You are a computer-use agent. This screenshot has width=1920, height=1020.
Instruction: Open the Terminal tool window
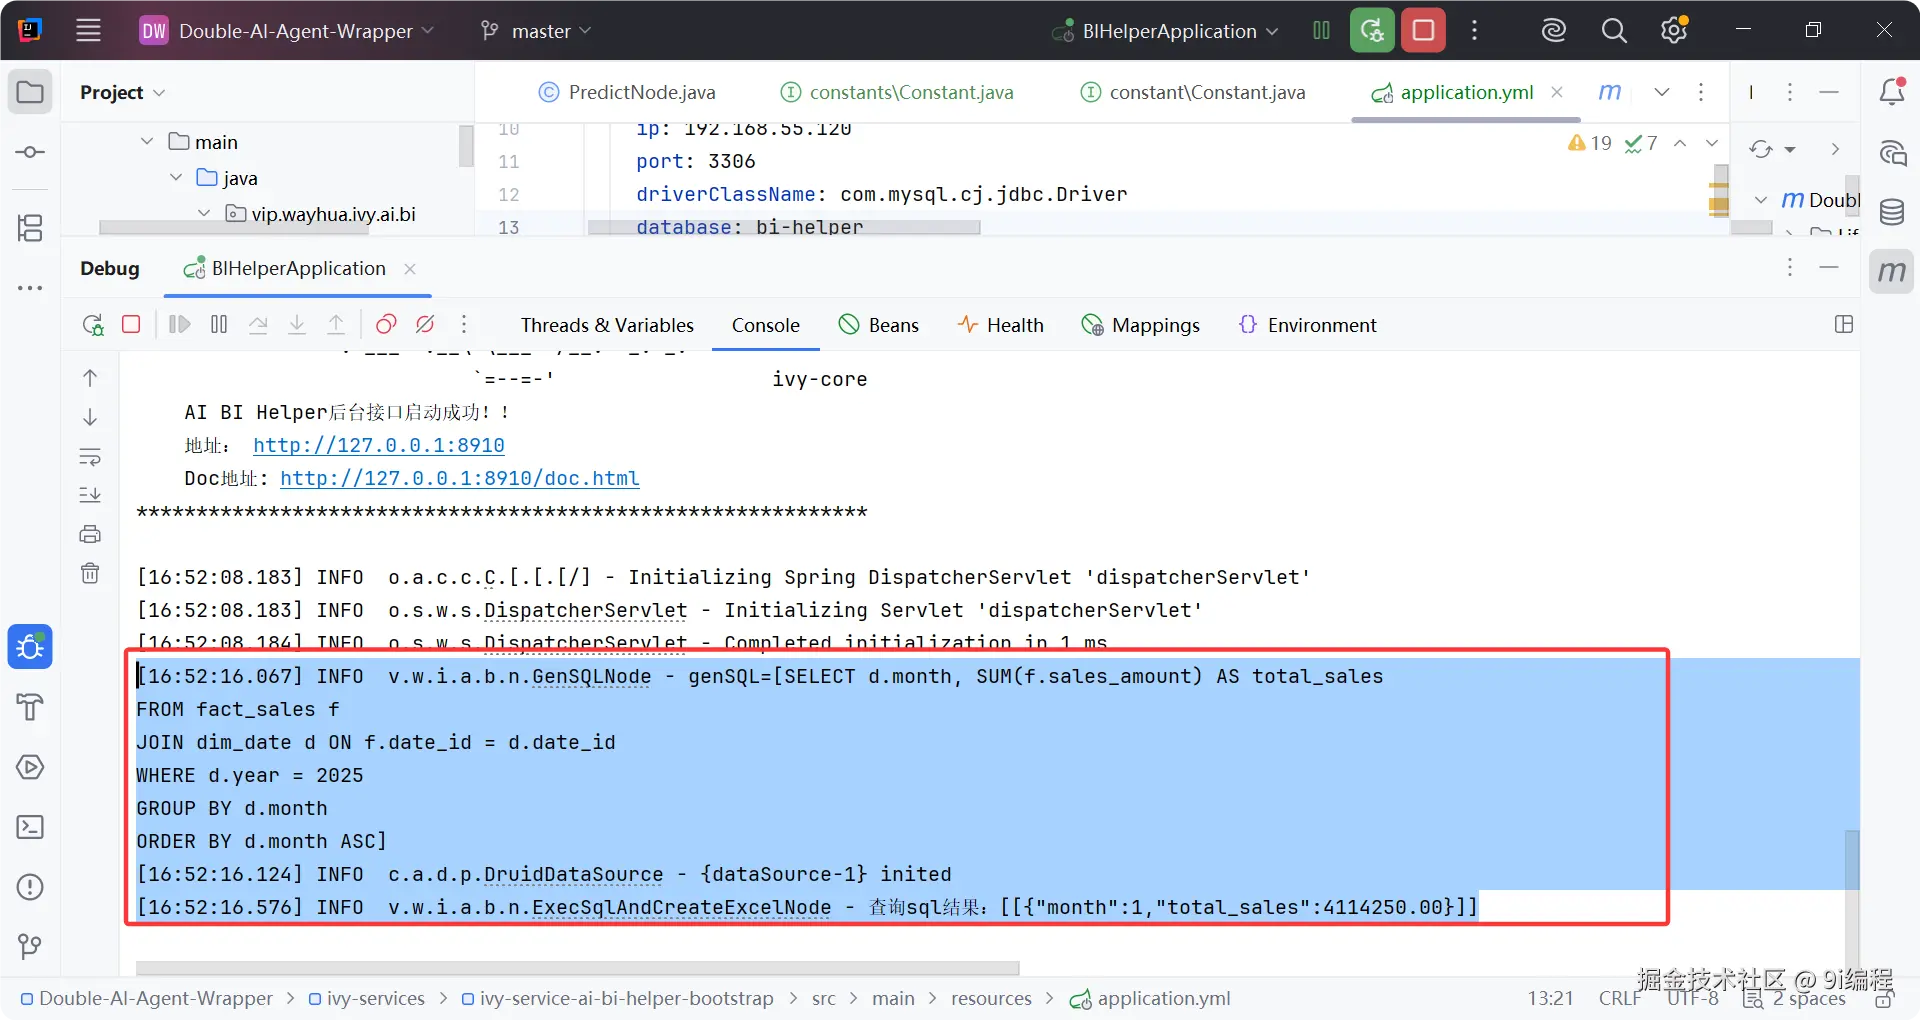[30, 827]
